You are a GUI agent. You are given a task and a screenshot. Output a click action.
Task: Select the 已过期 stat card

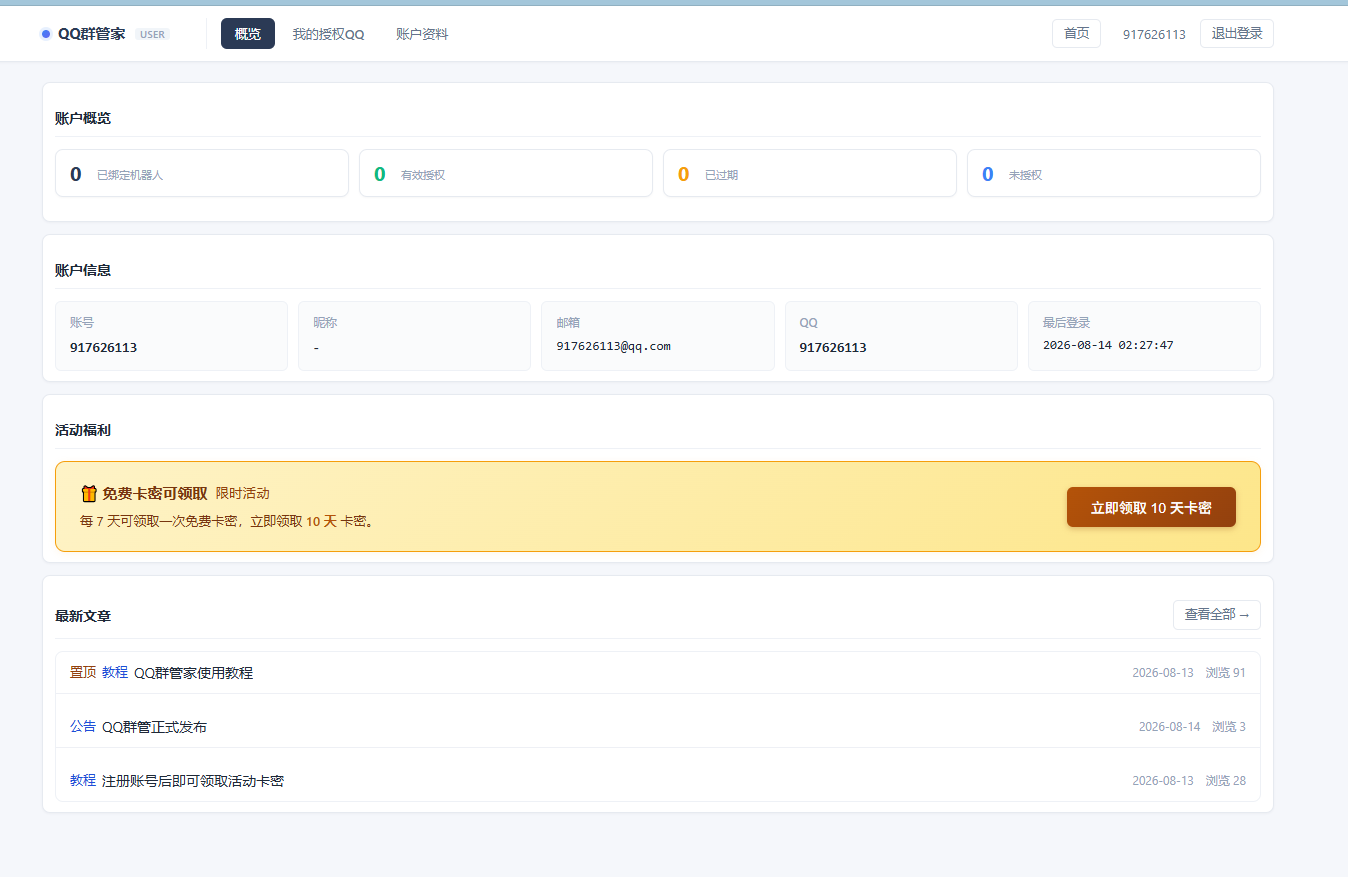(810, 173)
